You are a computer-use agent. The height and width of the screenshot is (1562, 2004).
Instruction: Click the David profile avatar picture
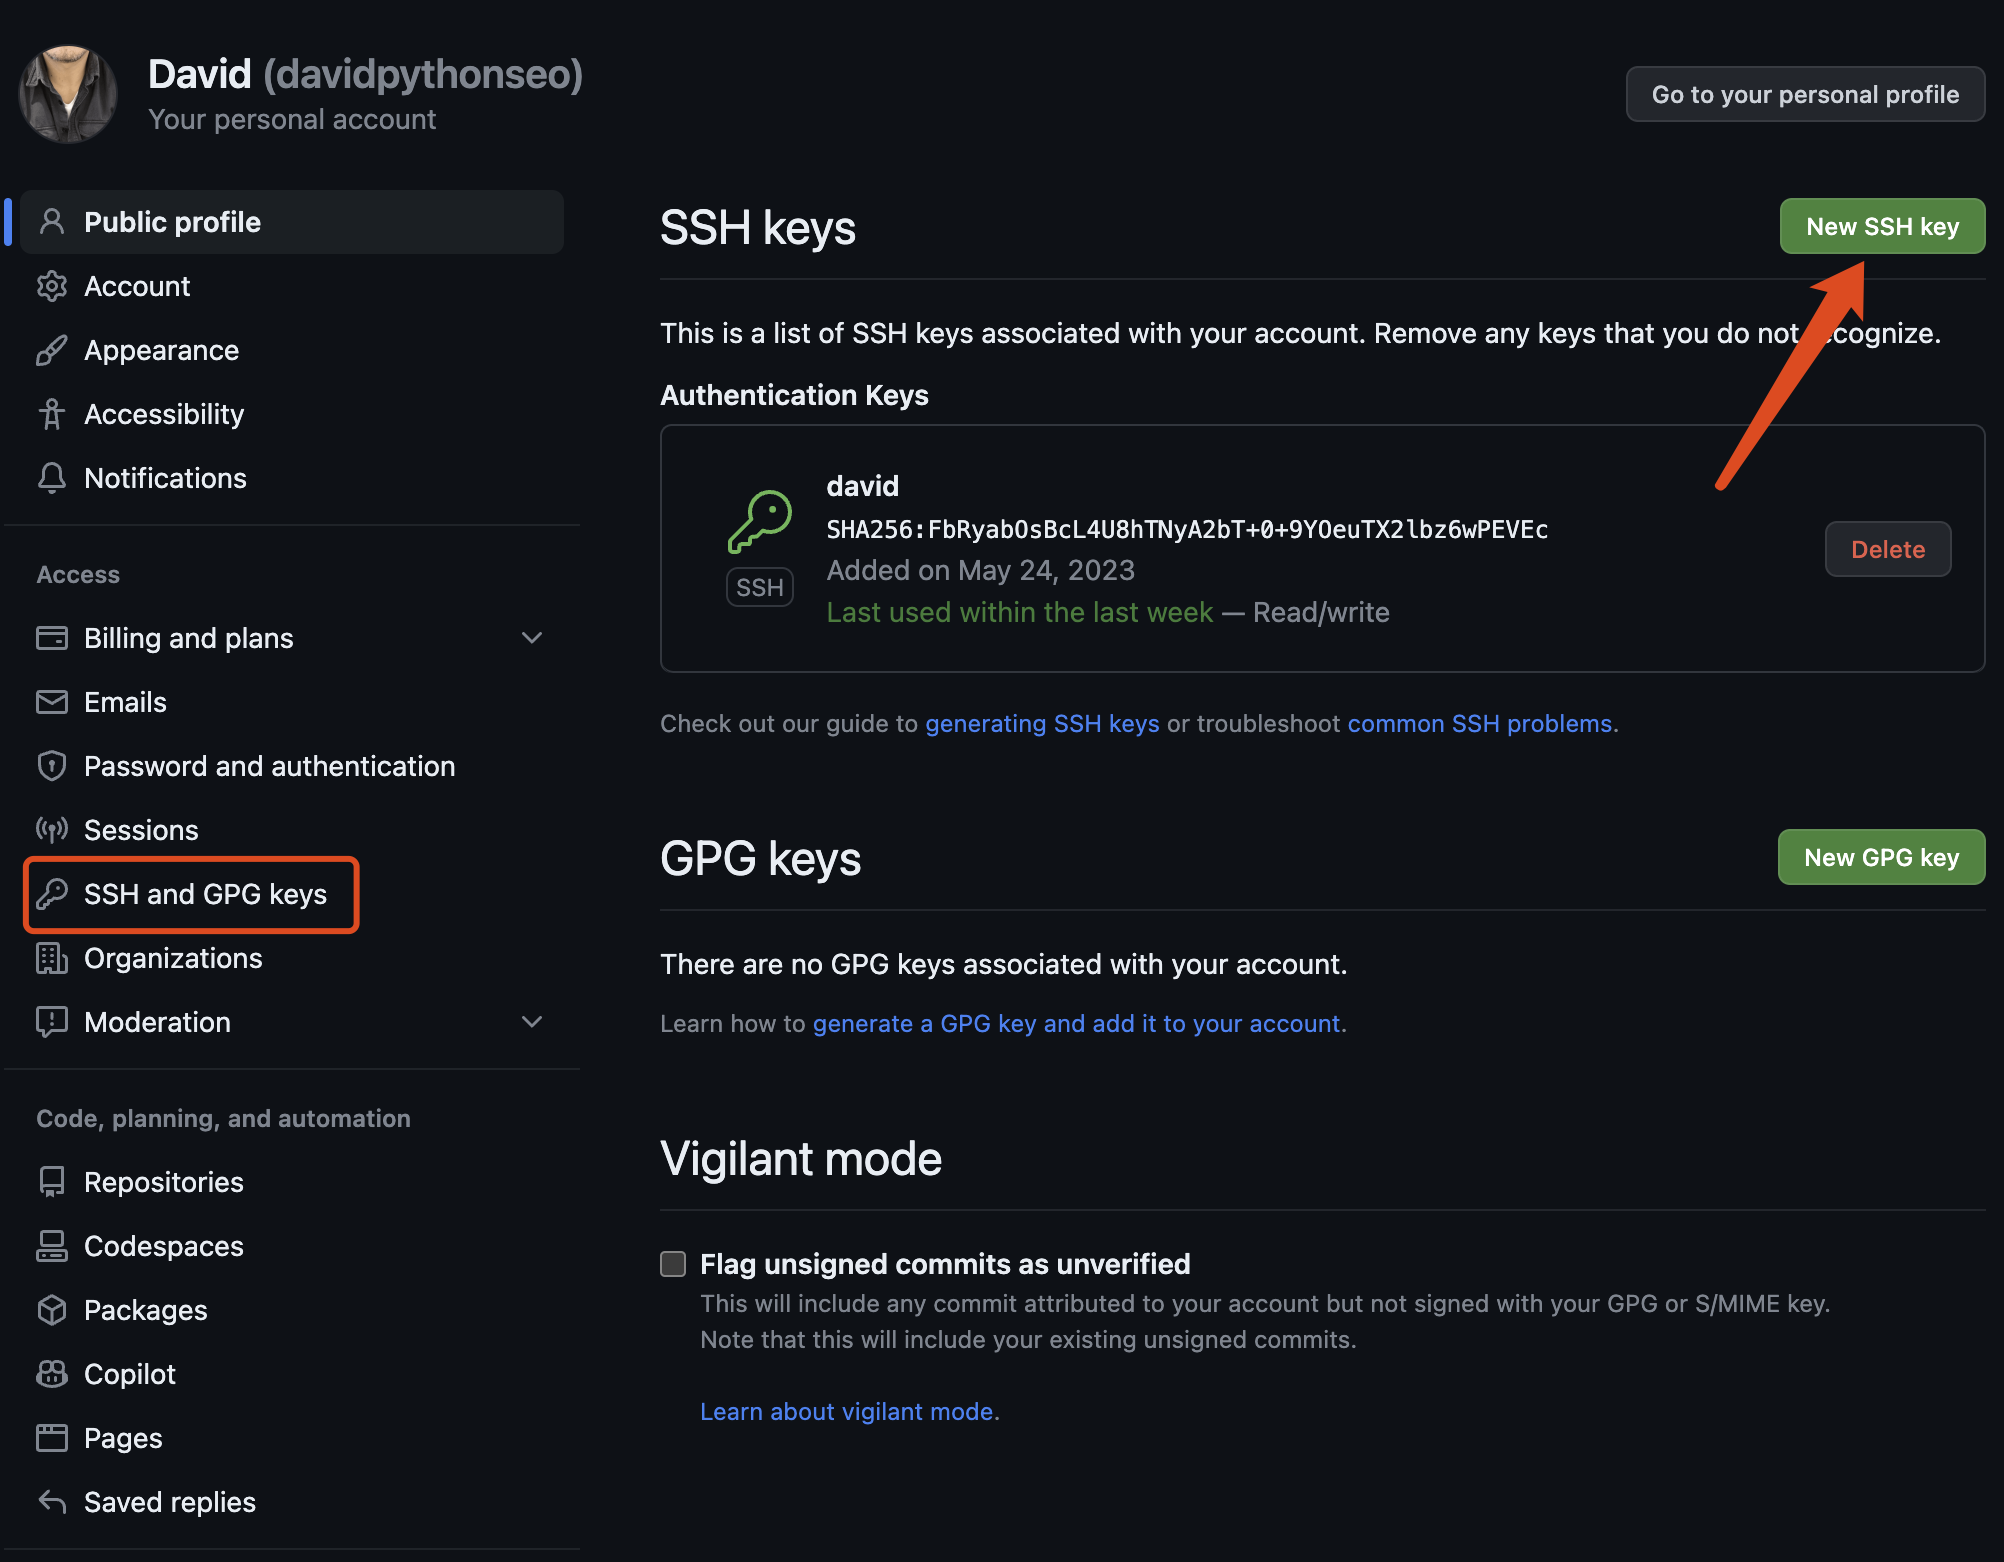click(x=68, y=94)
